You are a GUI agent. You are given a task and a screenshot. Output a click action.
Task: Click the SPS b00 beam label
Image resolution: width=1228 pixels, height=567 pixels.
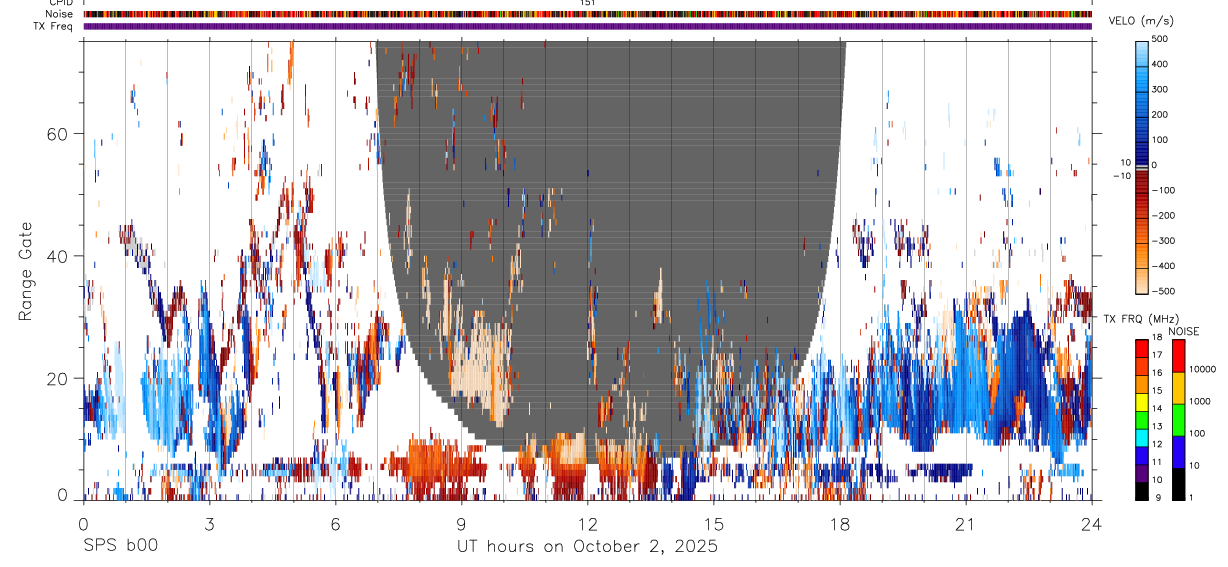click(119, 546)
